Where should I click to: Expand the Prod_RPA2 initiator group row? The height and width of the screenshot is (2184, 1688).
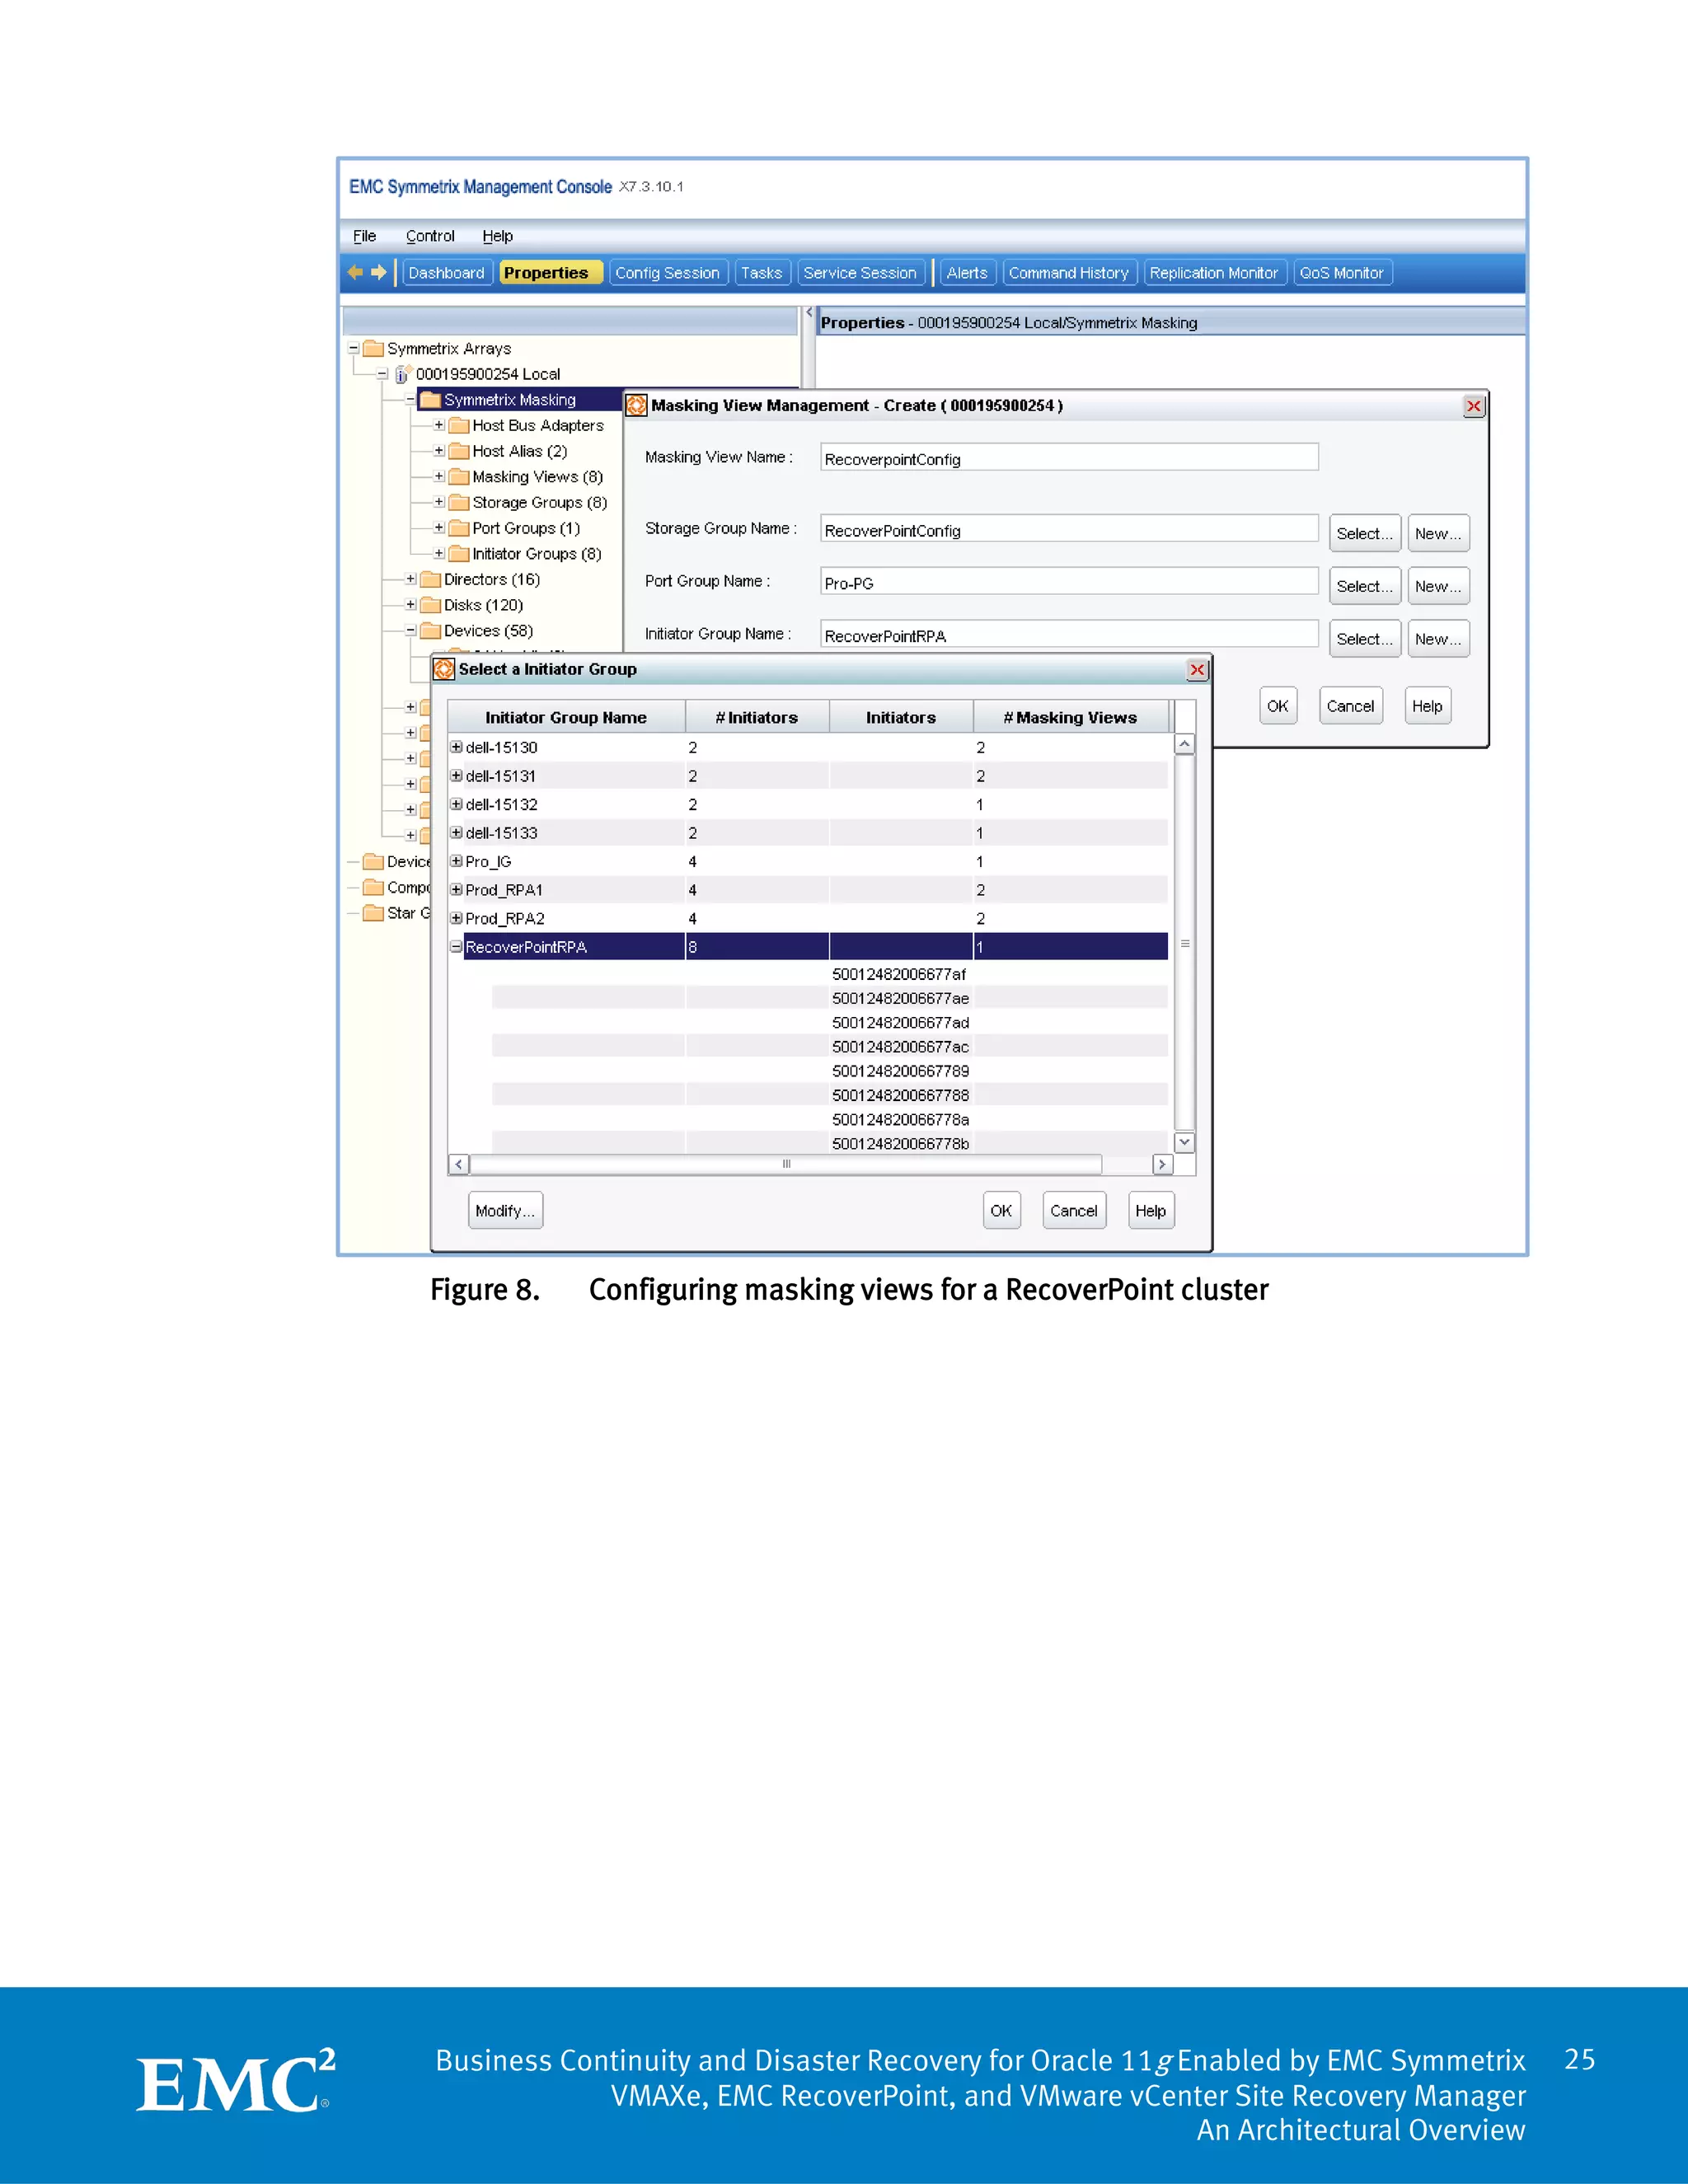[x=456, y=918]
